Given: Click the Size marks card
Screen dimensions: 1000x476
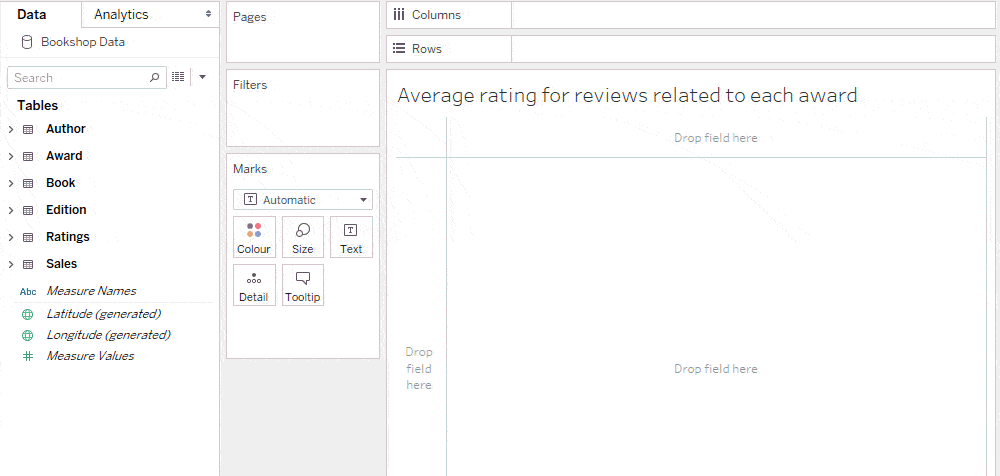Looking at the screenshot, I should 303,238.
